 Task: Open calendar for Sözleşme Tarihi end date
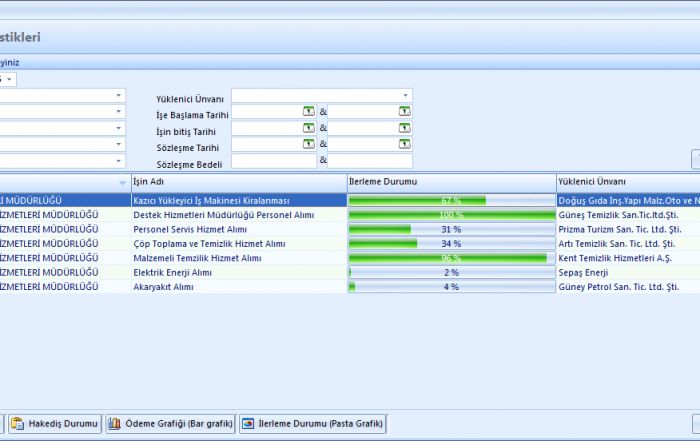[405, 144]
